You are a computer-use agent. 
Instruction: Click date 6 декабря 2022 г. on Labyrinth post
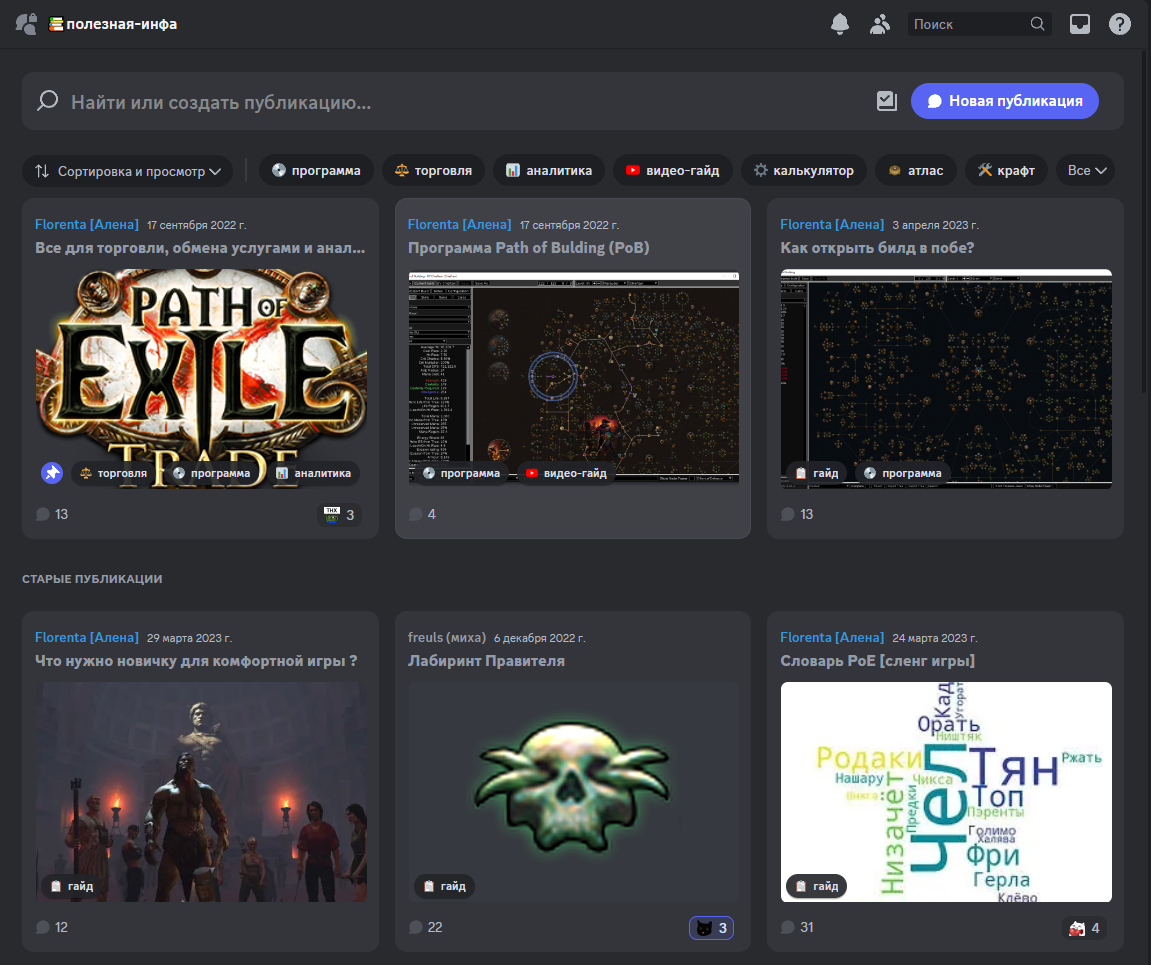tap(540, 638)
